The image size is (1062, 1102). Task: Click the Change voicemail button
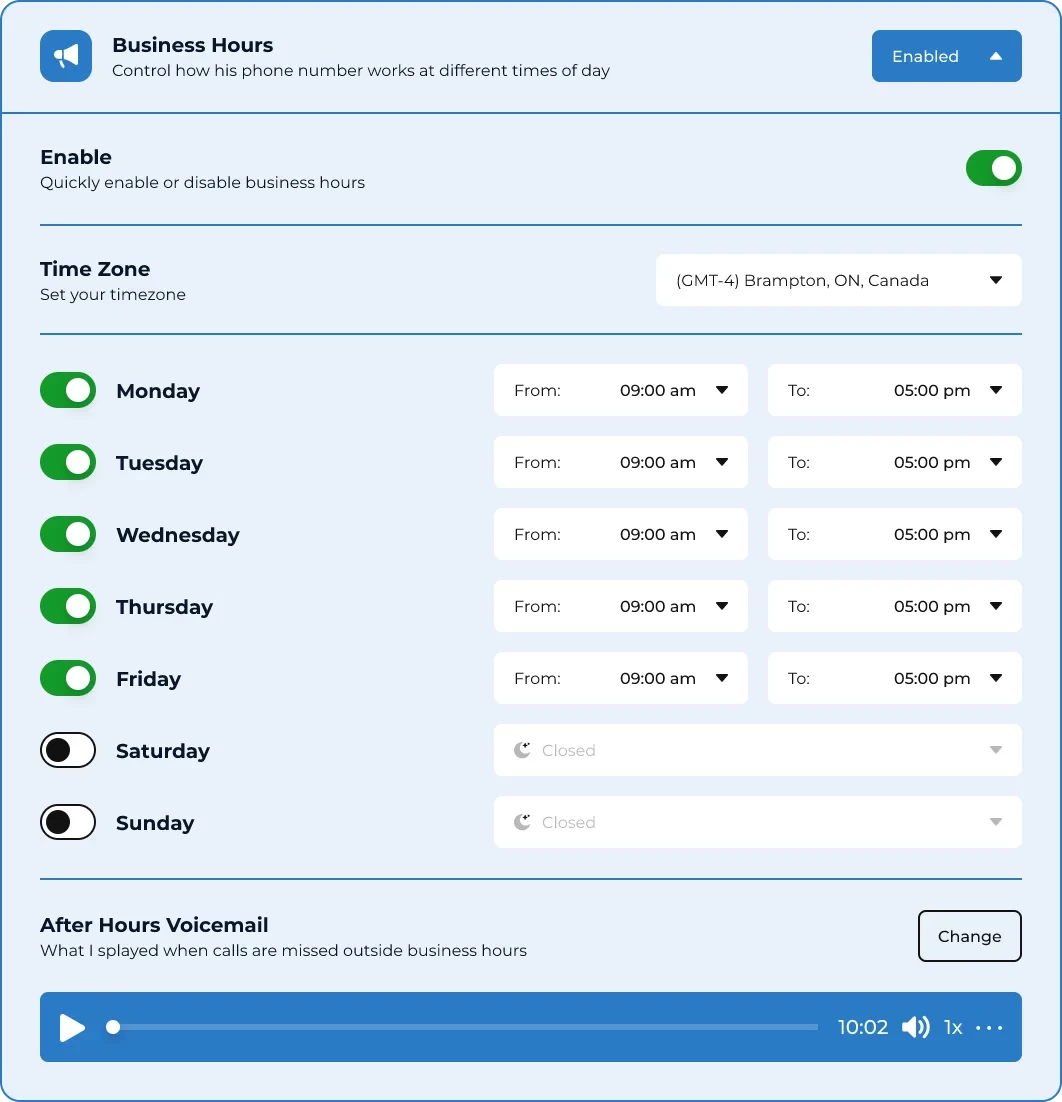(969, 936)
